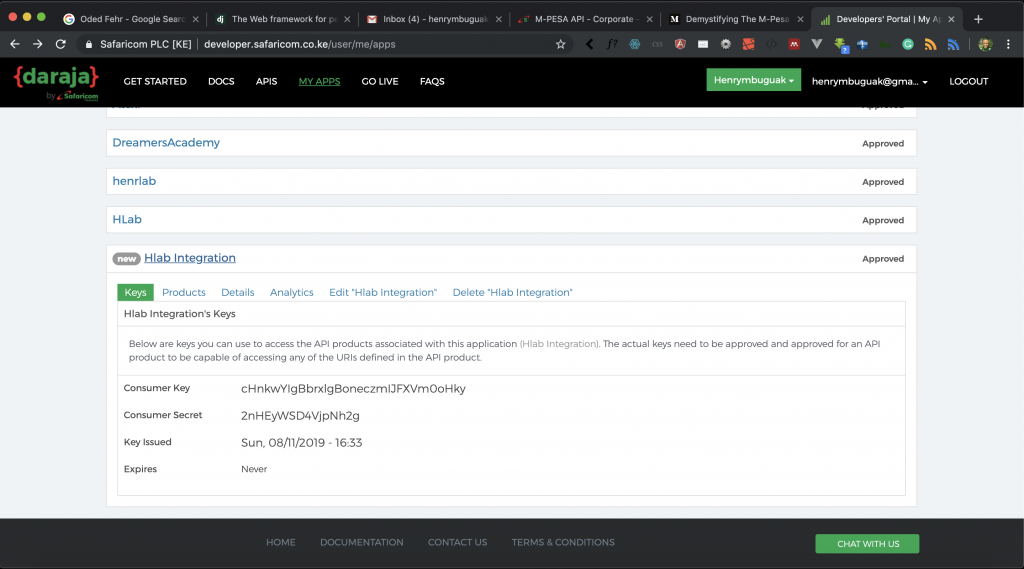Screen dimensions: 1024x569
Task: Open DOCS in the nav bar
Action: coord(221,82)
